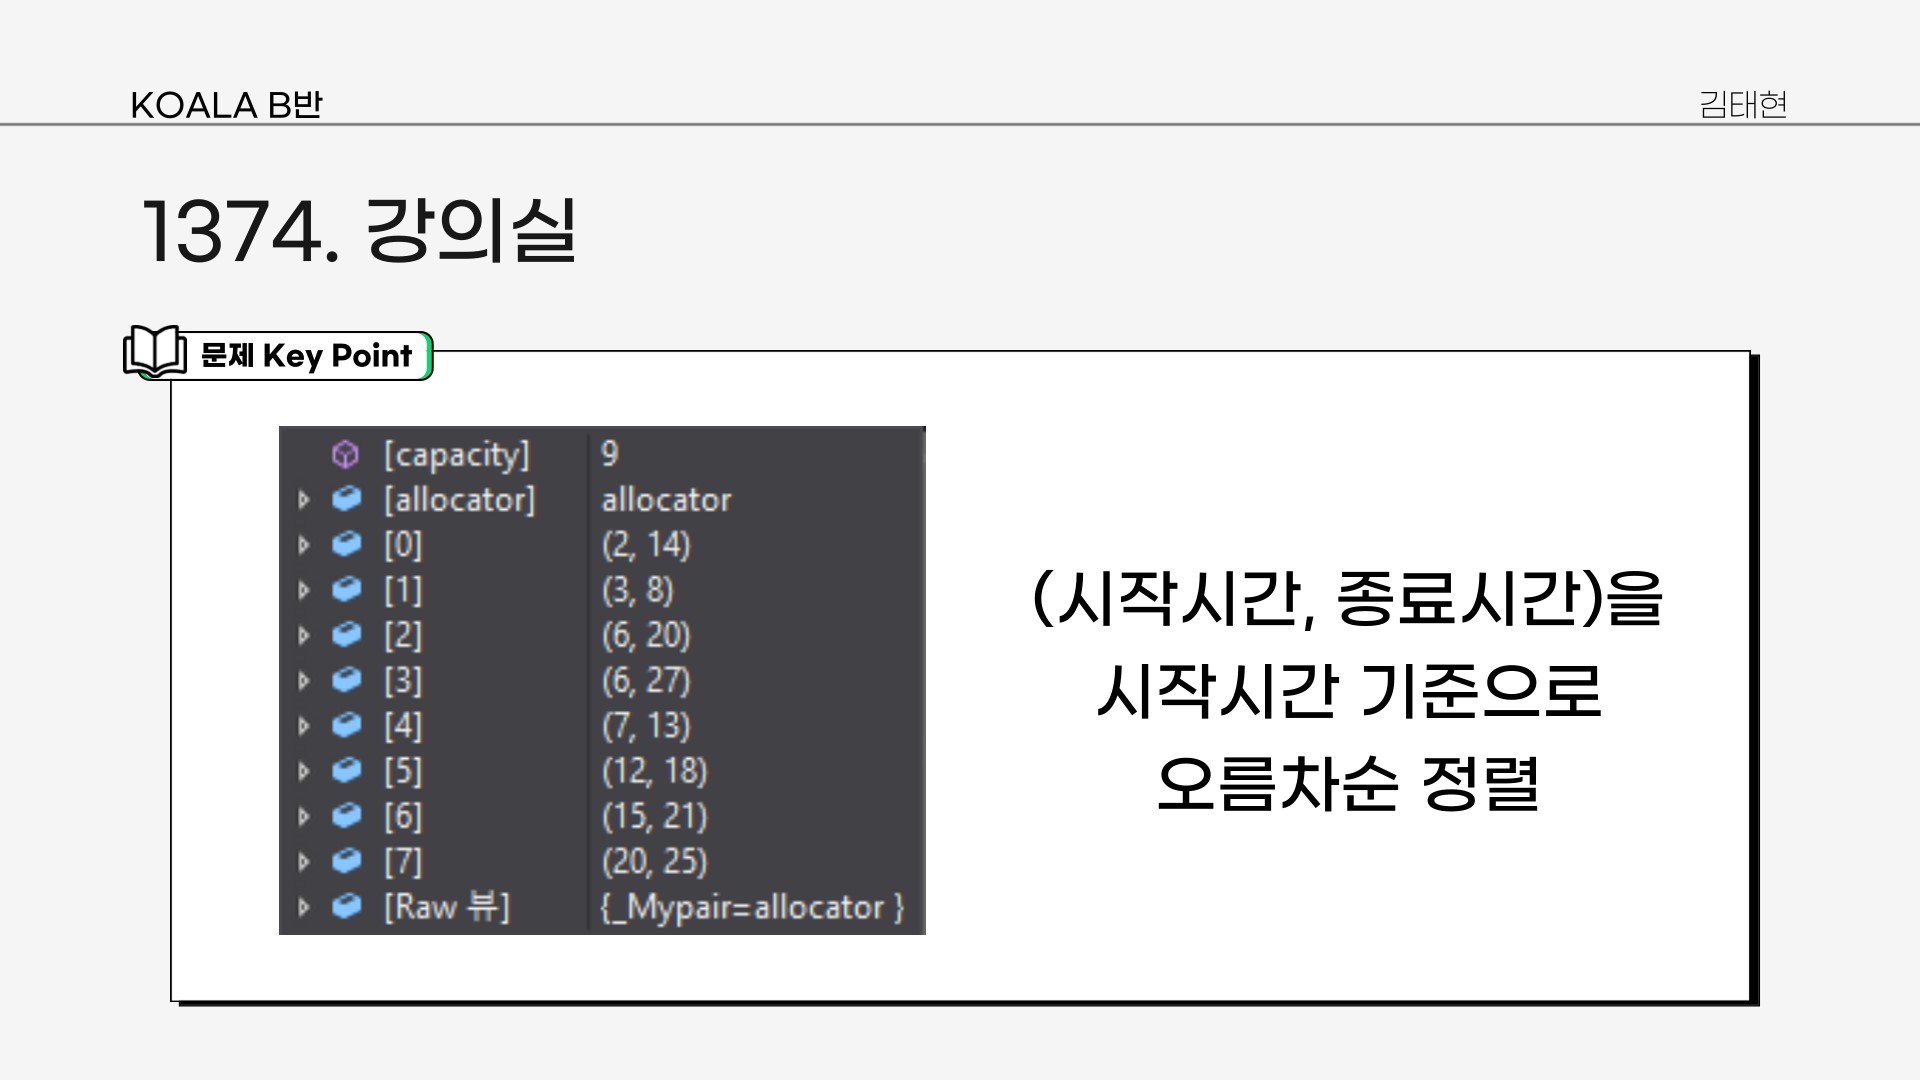The width and height of the screenshot is (1920, 1080).
Task: Click the blue cube icon next to [6]
Action: (346, 816)
